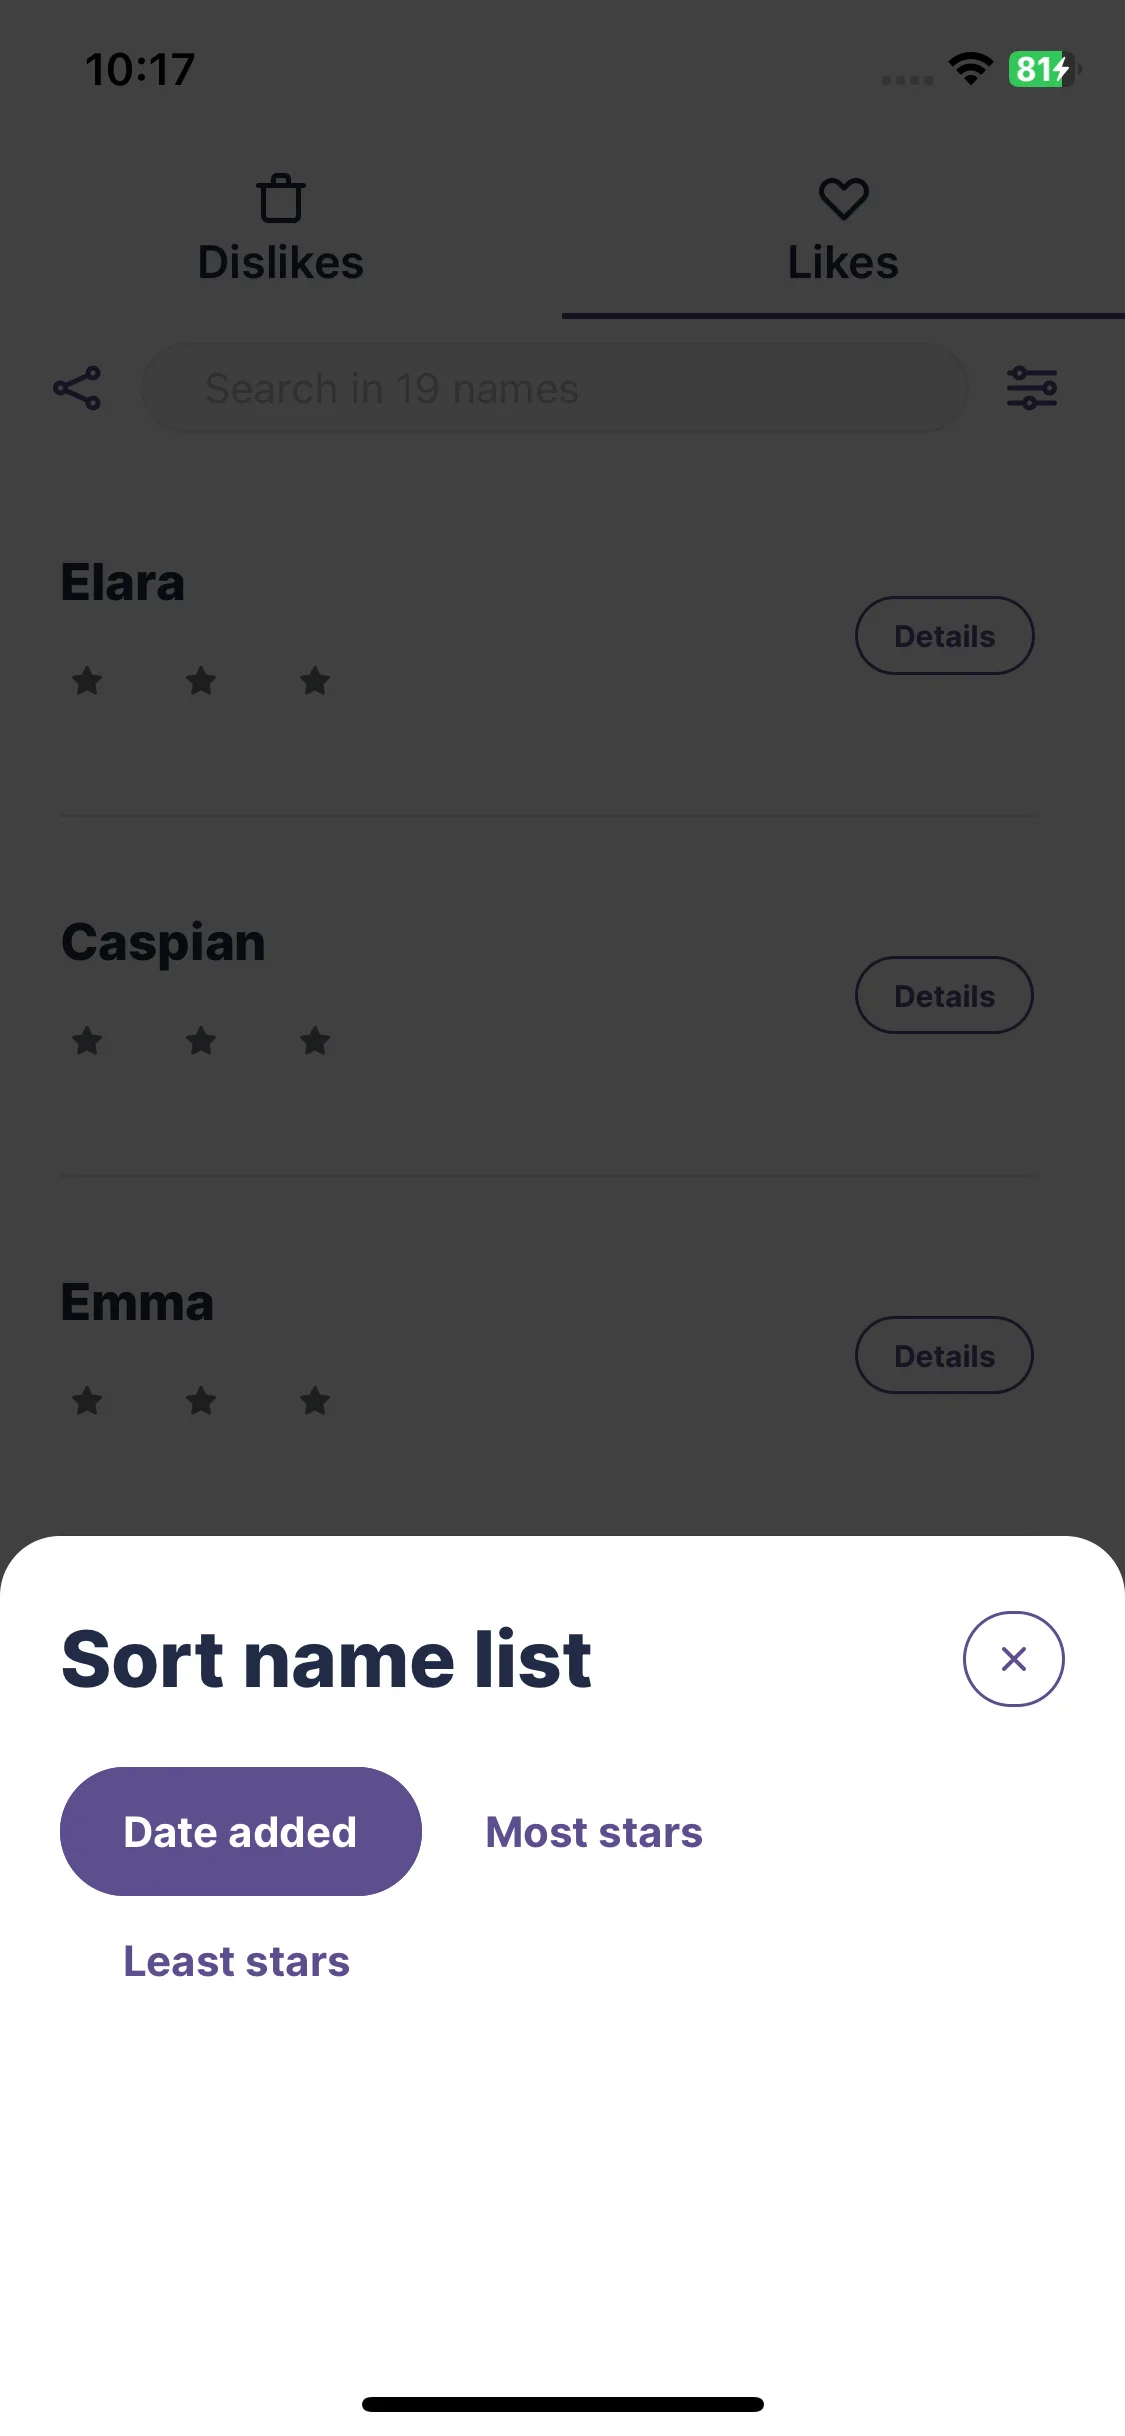Close the Sort name list sheet
This screenshot has height=2436, width=1125.
click(1013, 1659)
